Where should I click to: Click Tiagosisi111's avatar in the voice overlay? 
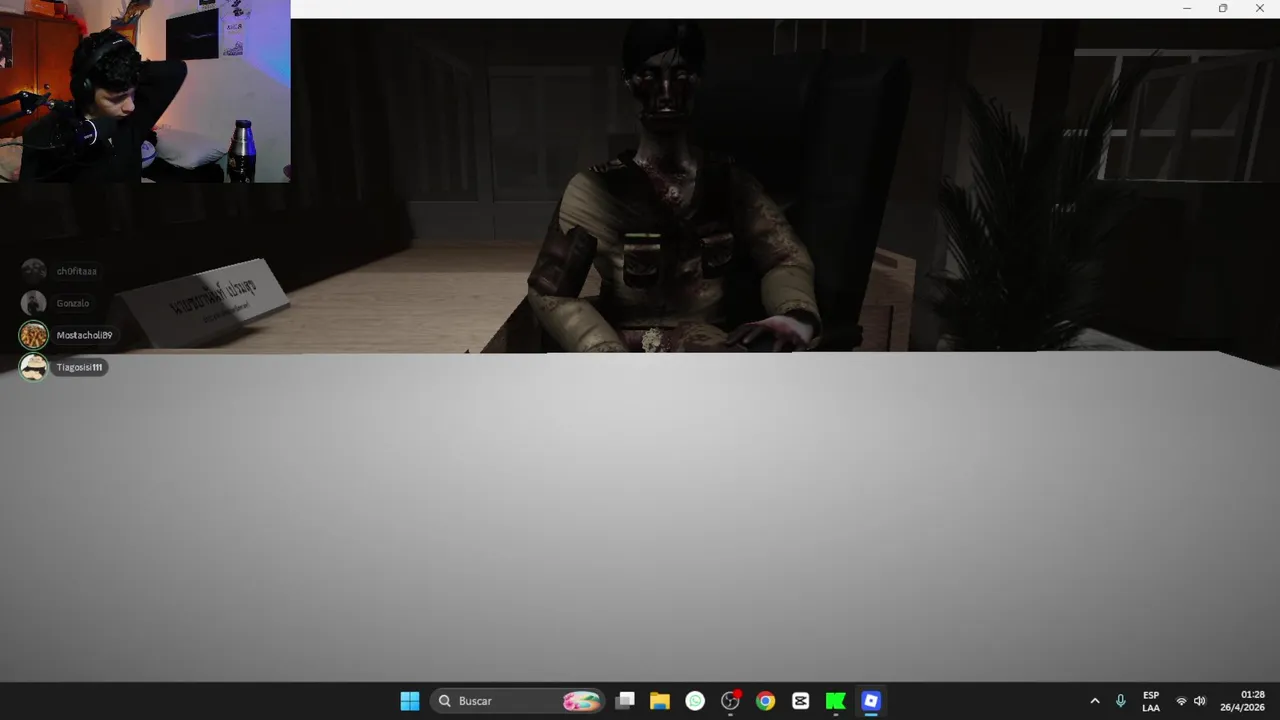pyautogui.click(x=34, y=367)
